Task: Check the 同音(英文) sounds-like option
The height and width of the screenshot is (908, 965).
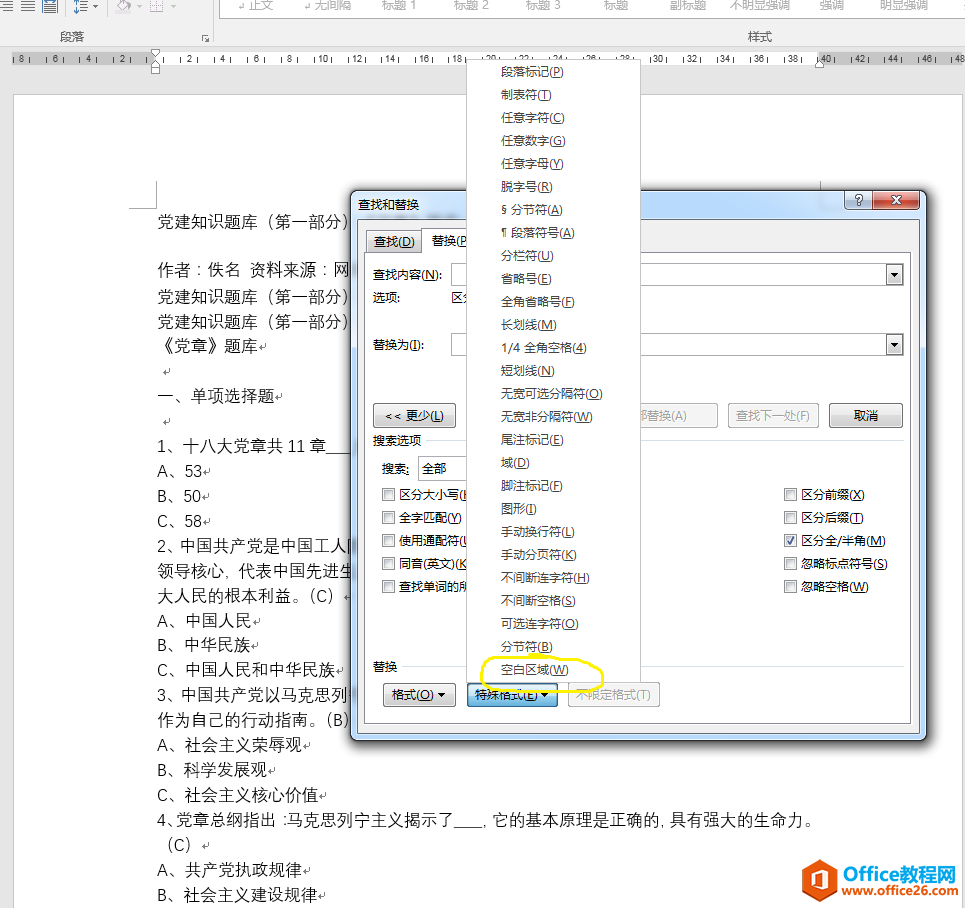Action: coord(388,563)
